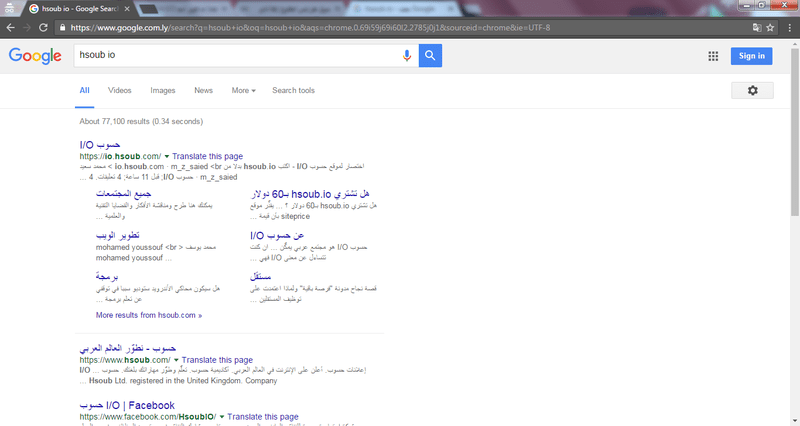Expand arrow beside https://io.hsoub.com/
Image resolution: width=800 pixels, height=426 pixels.
pyautogui.click(x=167, y=157)
